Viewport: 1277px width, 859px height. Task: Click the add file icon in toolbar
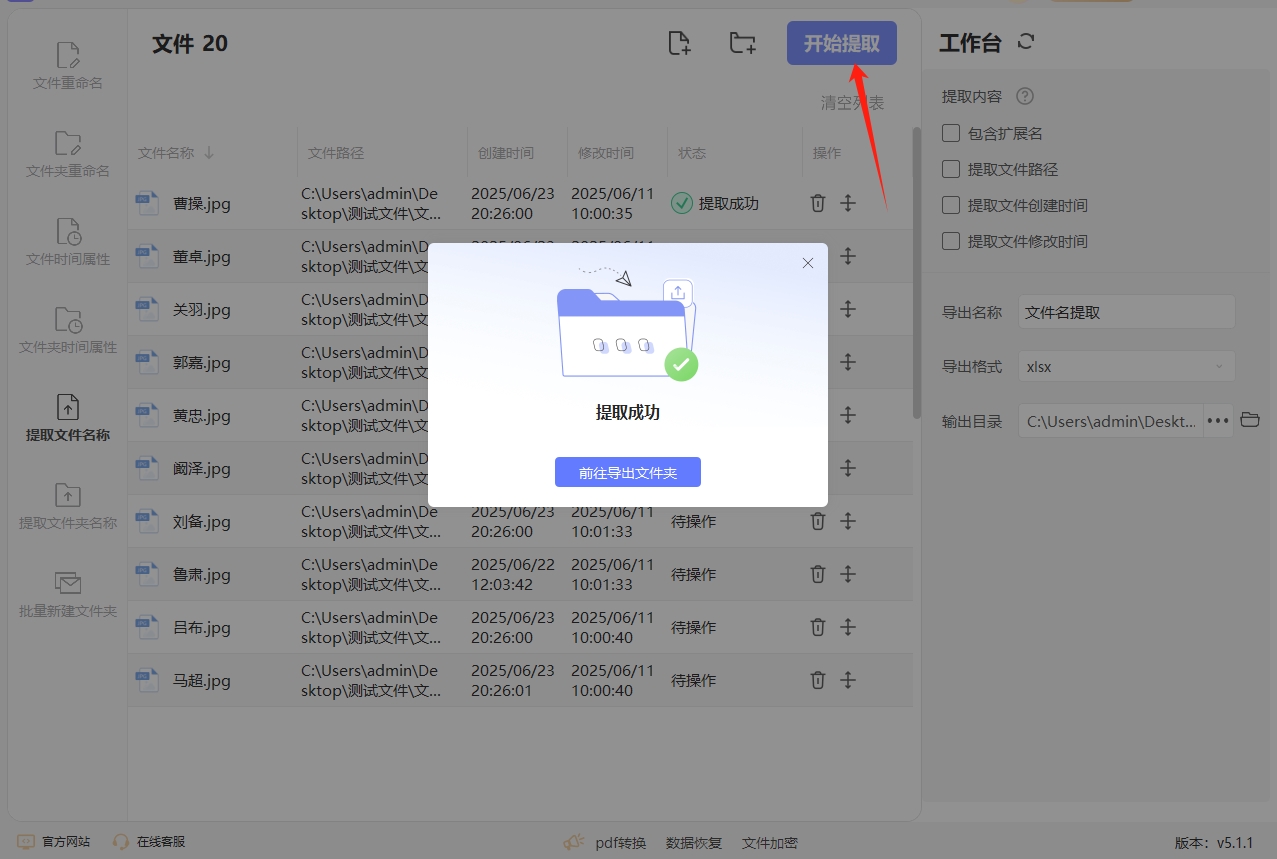[x=679, y=43]
